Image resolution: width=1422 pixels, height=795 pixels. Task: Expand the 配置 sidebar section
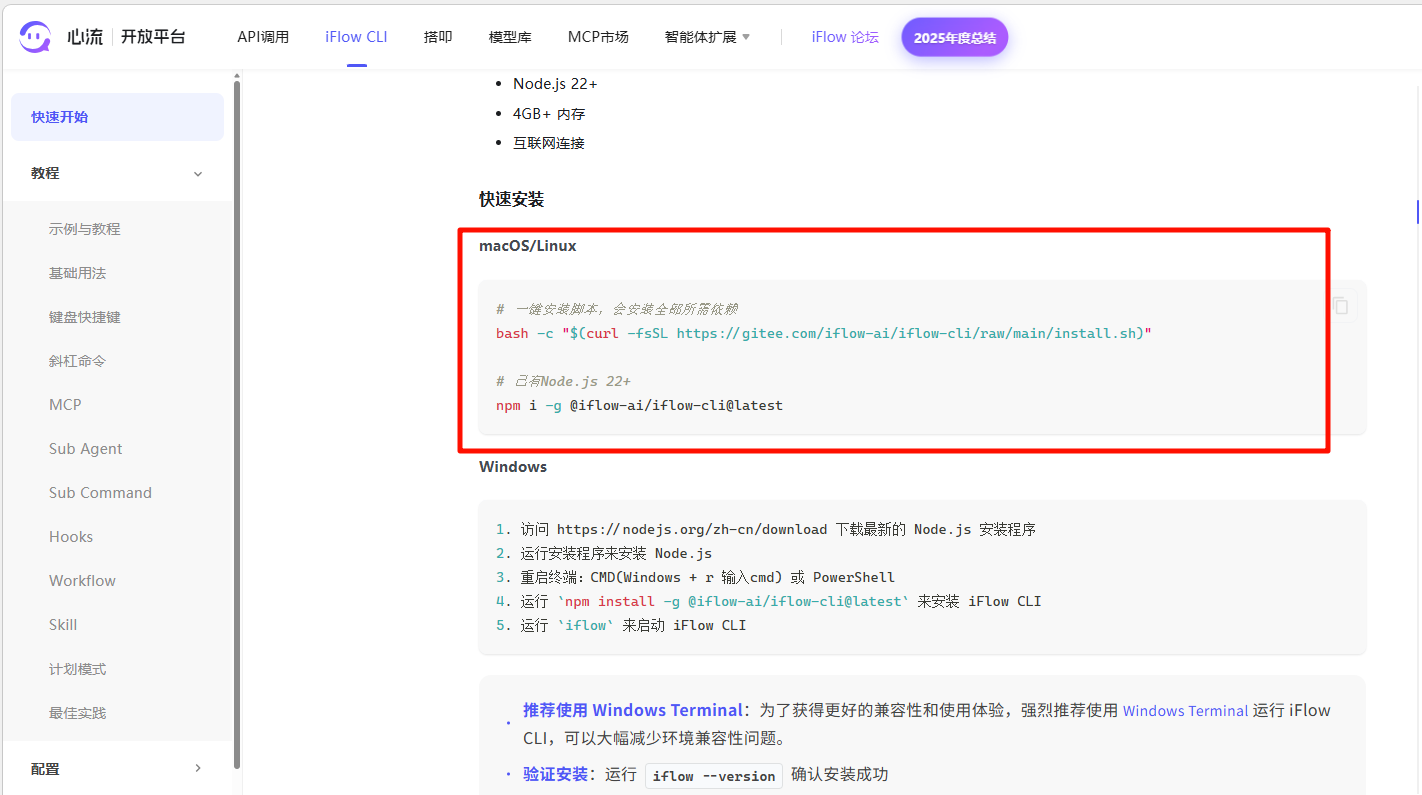click(x=197, y=768)
